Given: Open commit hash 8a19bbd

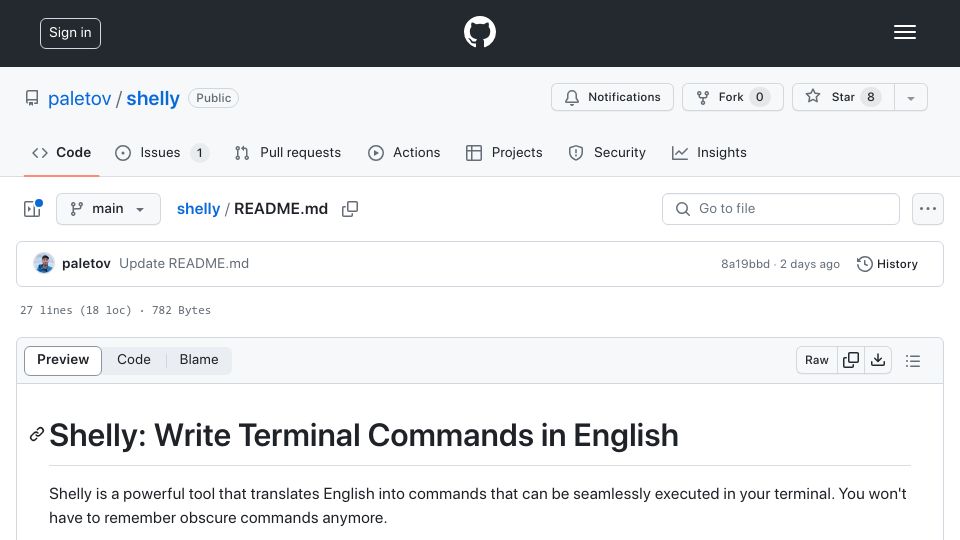Looking at the screenshot, I should coord(745,264).
